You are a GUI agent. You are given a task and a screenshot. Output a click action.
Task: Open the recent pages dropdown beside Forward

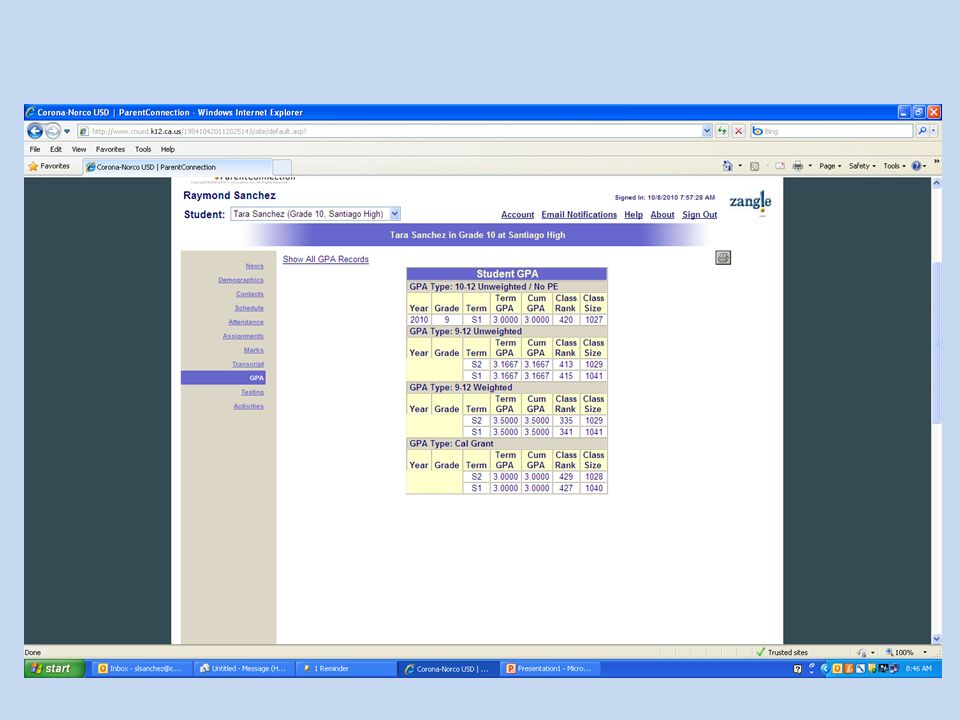coord(67,131)
